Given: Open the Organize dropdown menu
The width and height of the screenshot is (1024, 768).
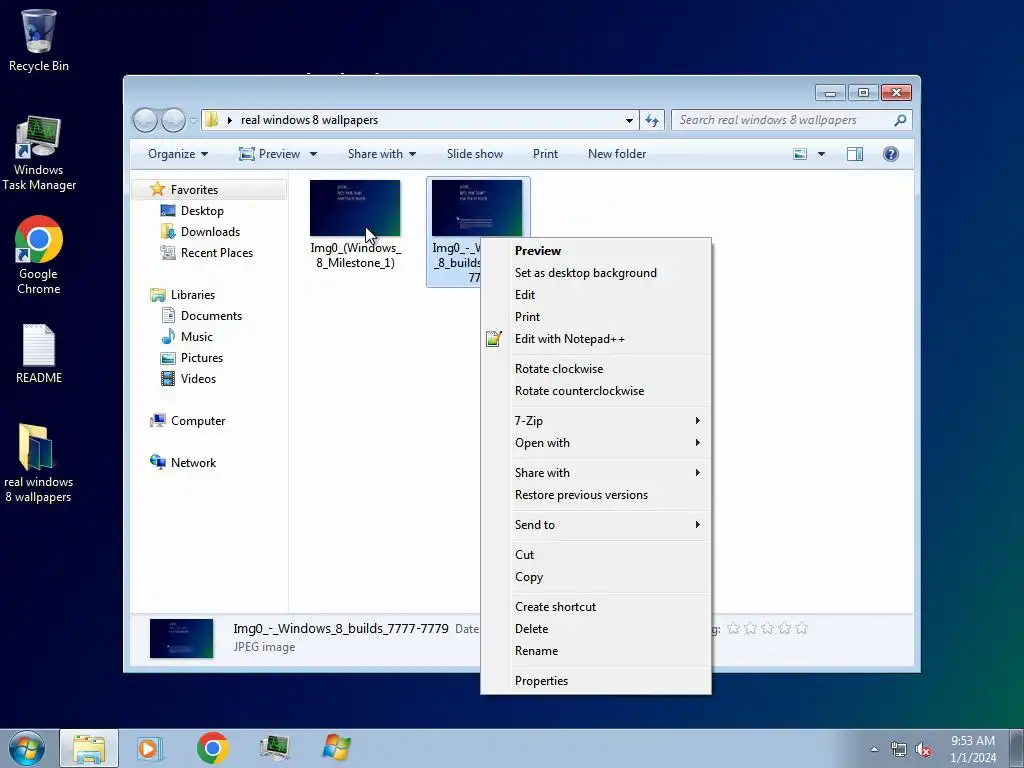Looking at the screenshot, I should pyautogui.click(x=178, y=154).
